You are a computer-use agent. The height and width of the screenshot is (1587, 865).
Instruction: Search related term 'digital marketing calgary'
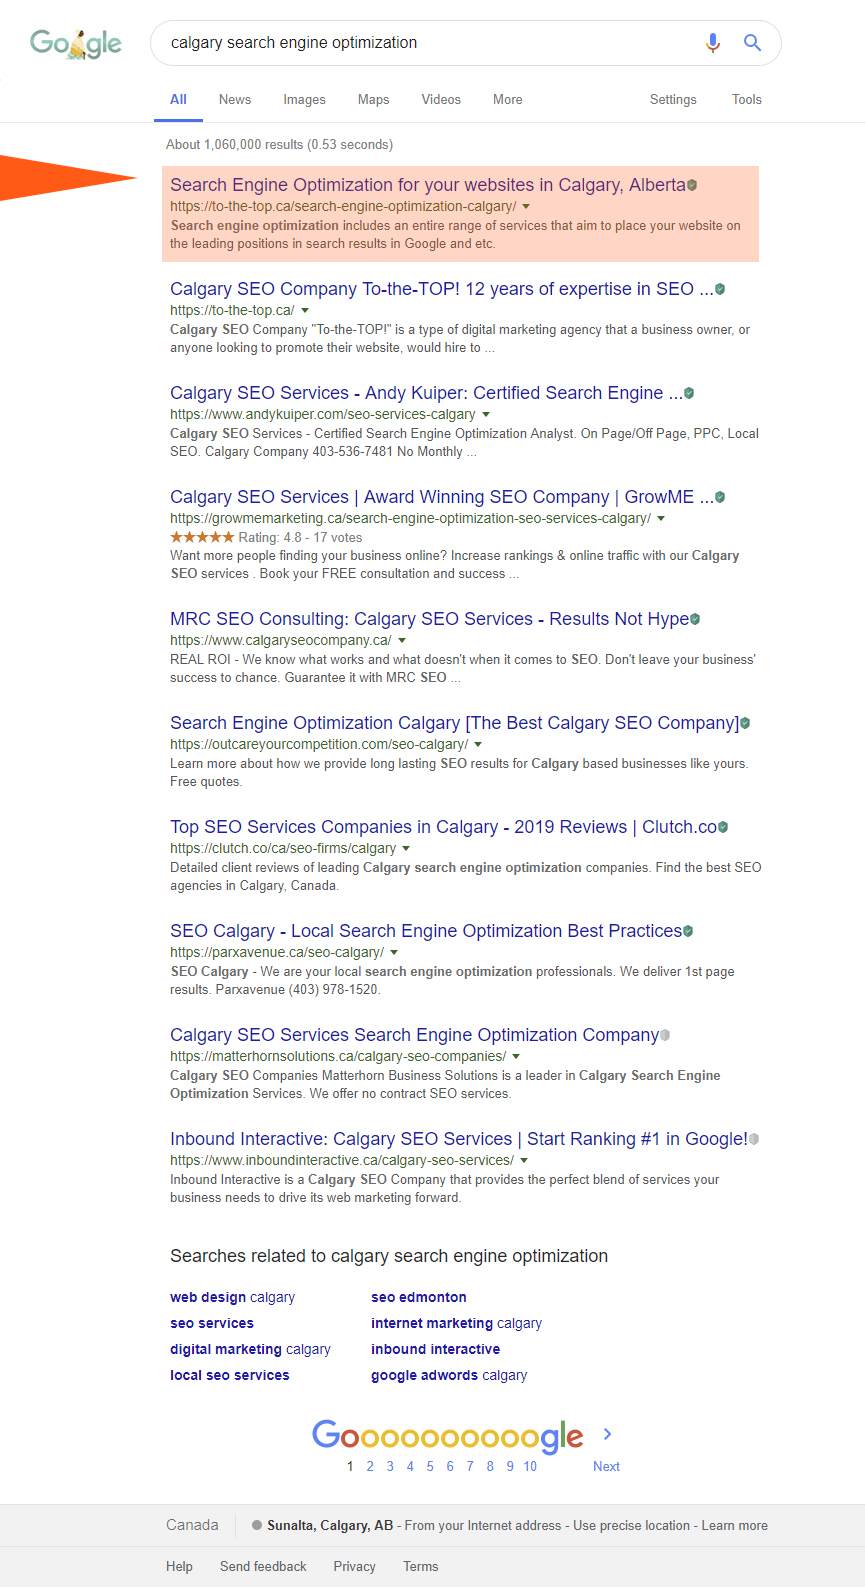pyautogui.click(x=250, y=1349)
